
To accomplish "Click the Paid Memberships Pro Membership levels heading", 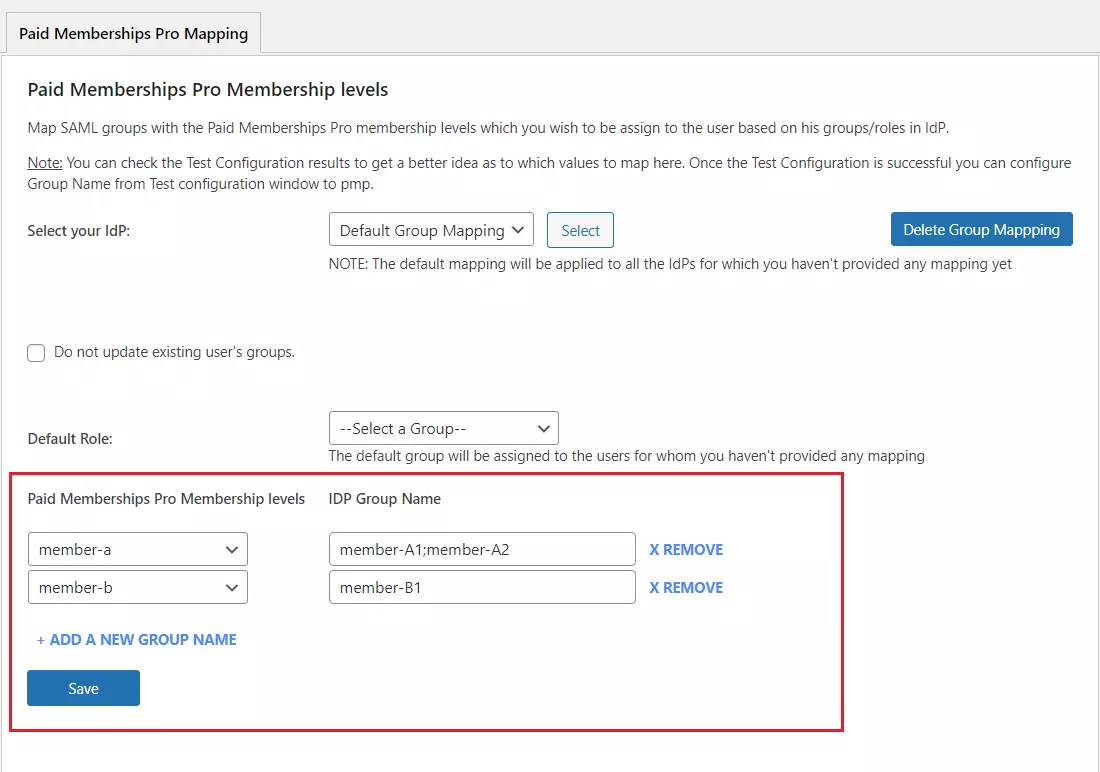I will [x=208, y=90].
